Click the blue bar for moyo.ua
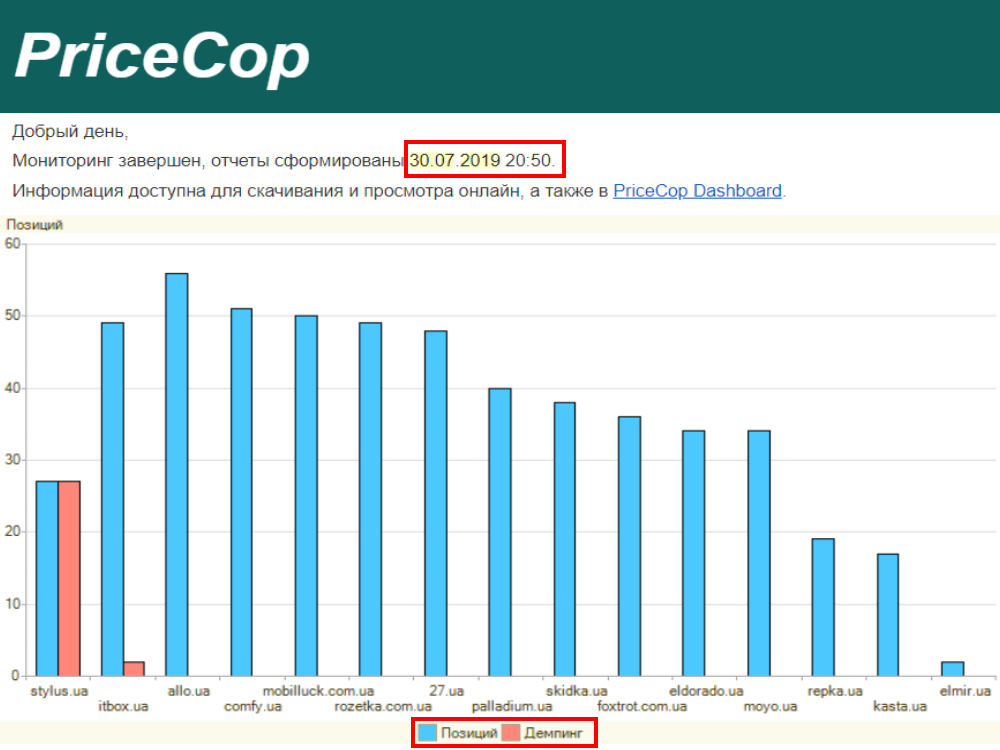 [759, 553]
